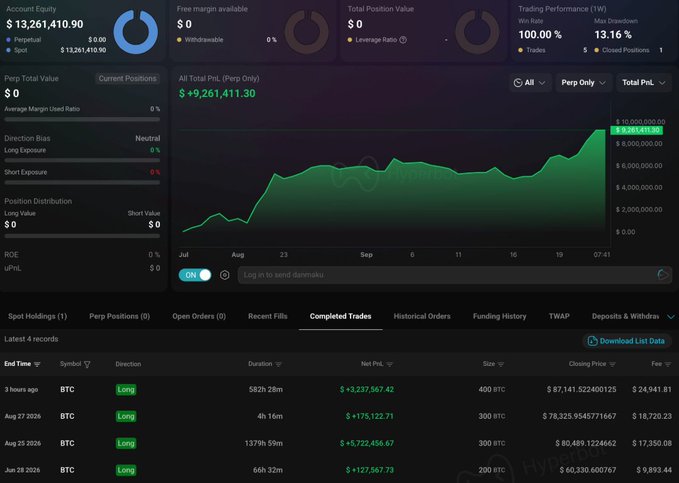679x483 pixels.
Task: Click the Latest 4 records label
Action: tap(31, 339)
